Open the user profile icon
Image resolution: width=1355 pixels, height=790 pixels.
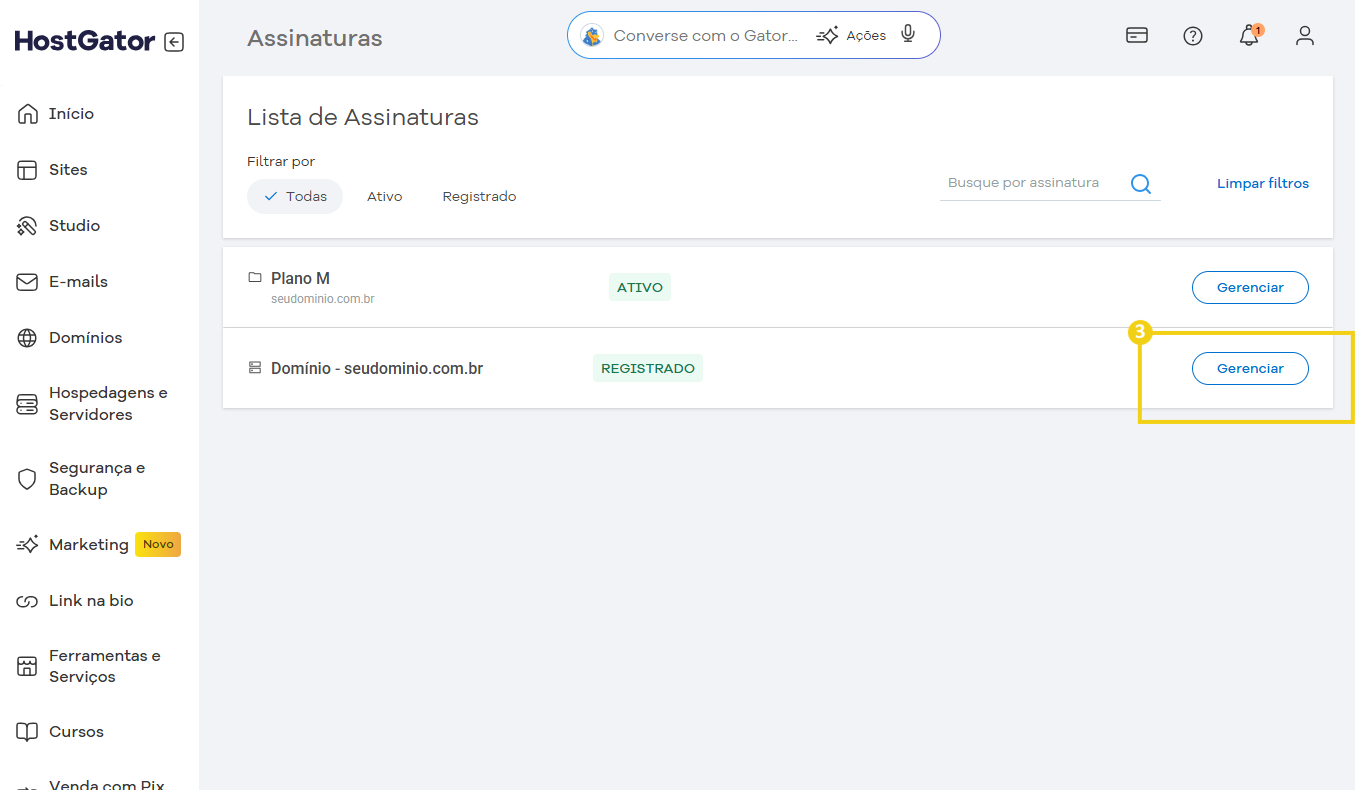pyautogui.click(x=1304, y=36)
